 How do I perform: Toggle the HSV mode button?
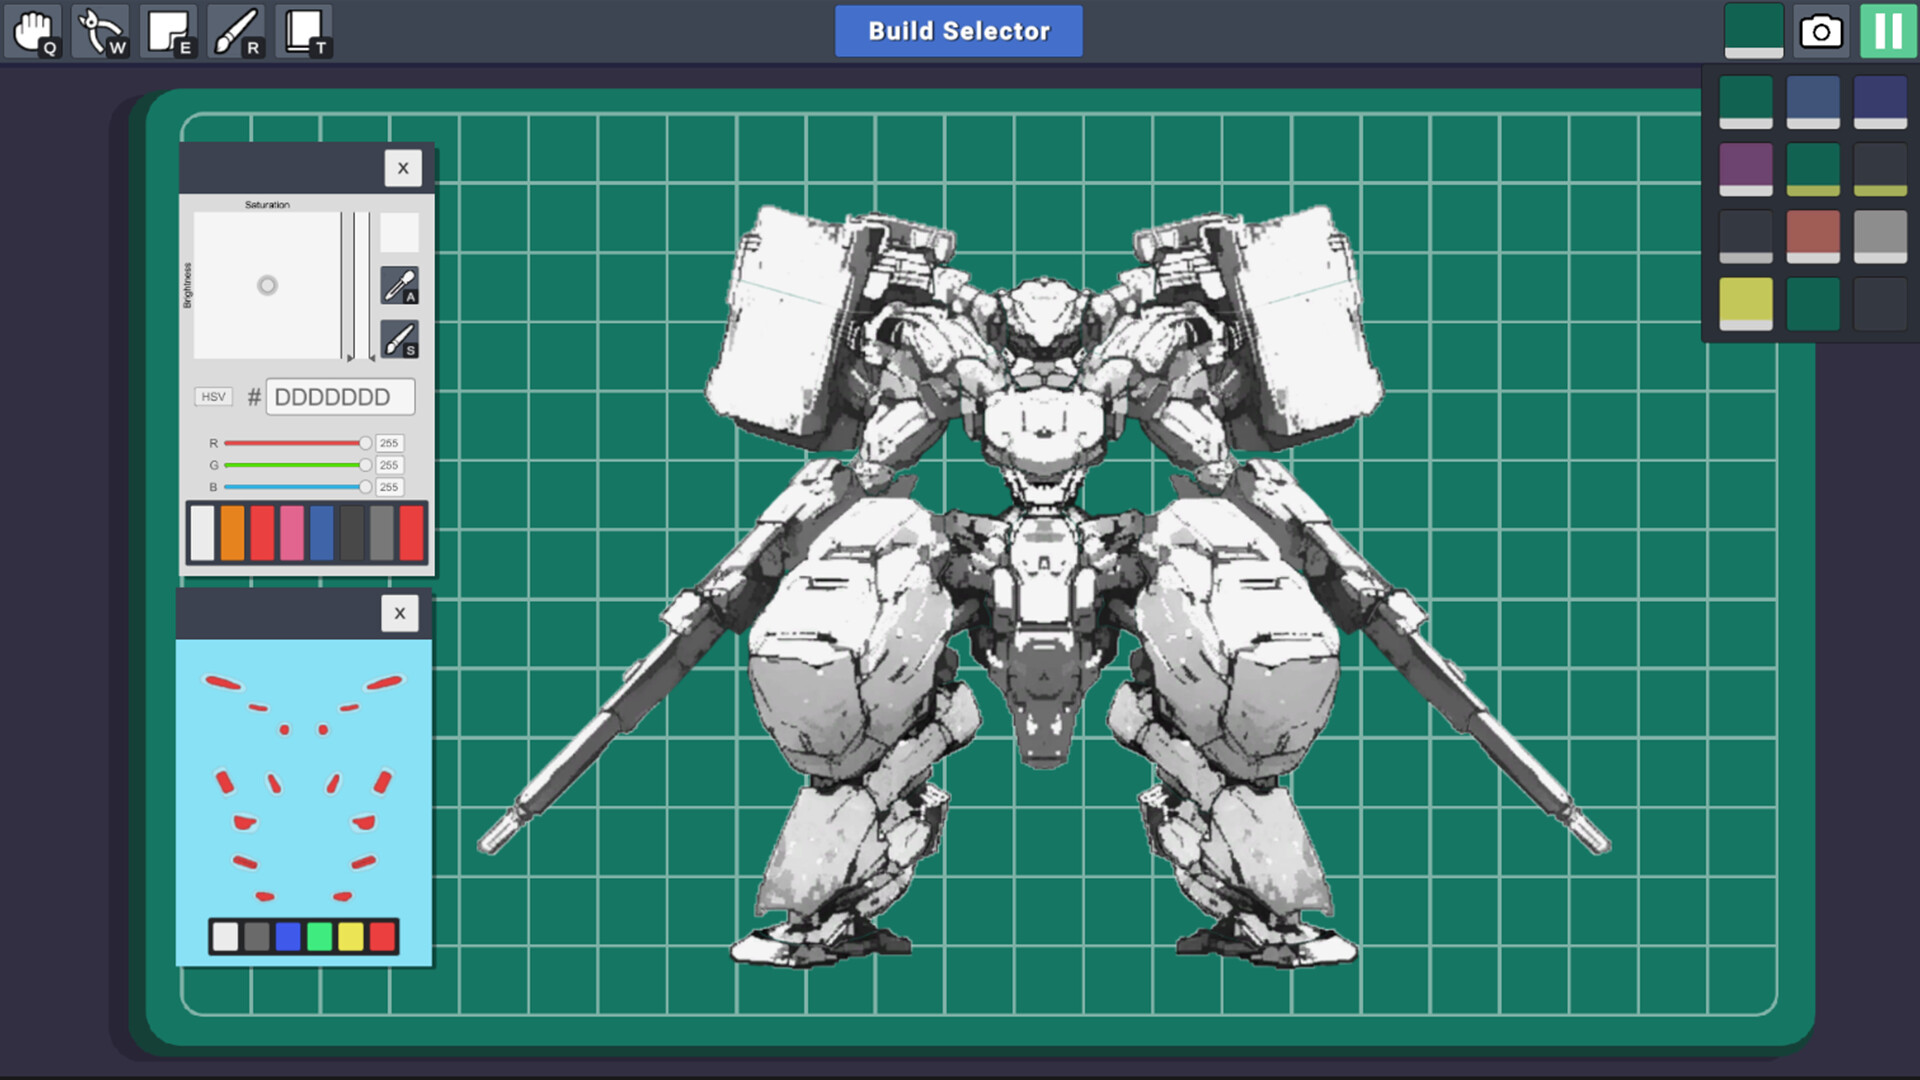(x=213, y=396)
